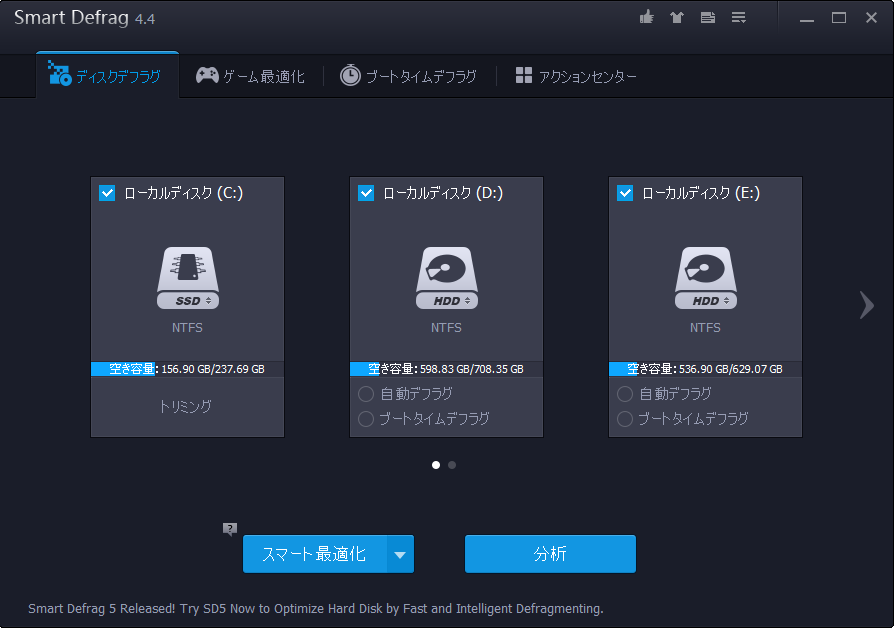Enable ブートタイムデフラグ for disk E:
The height and width of the screenshot is (628, 894).
click(625, 419)
